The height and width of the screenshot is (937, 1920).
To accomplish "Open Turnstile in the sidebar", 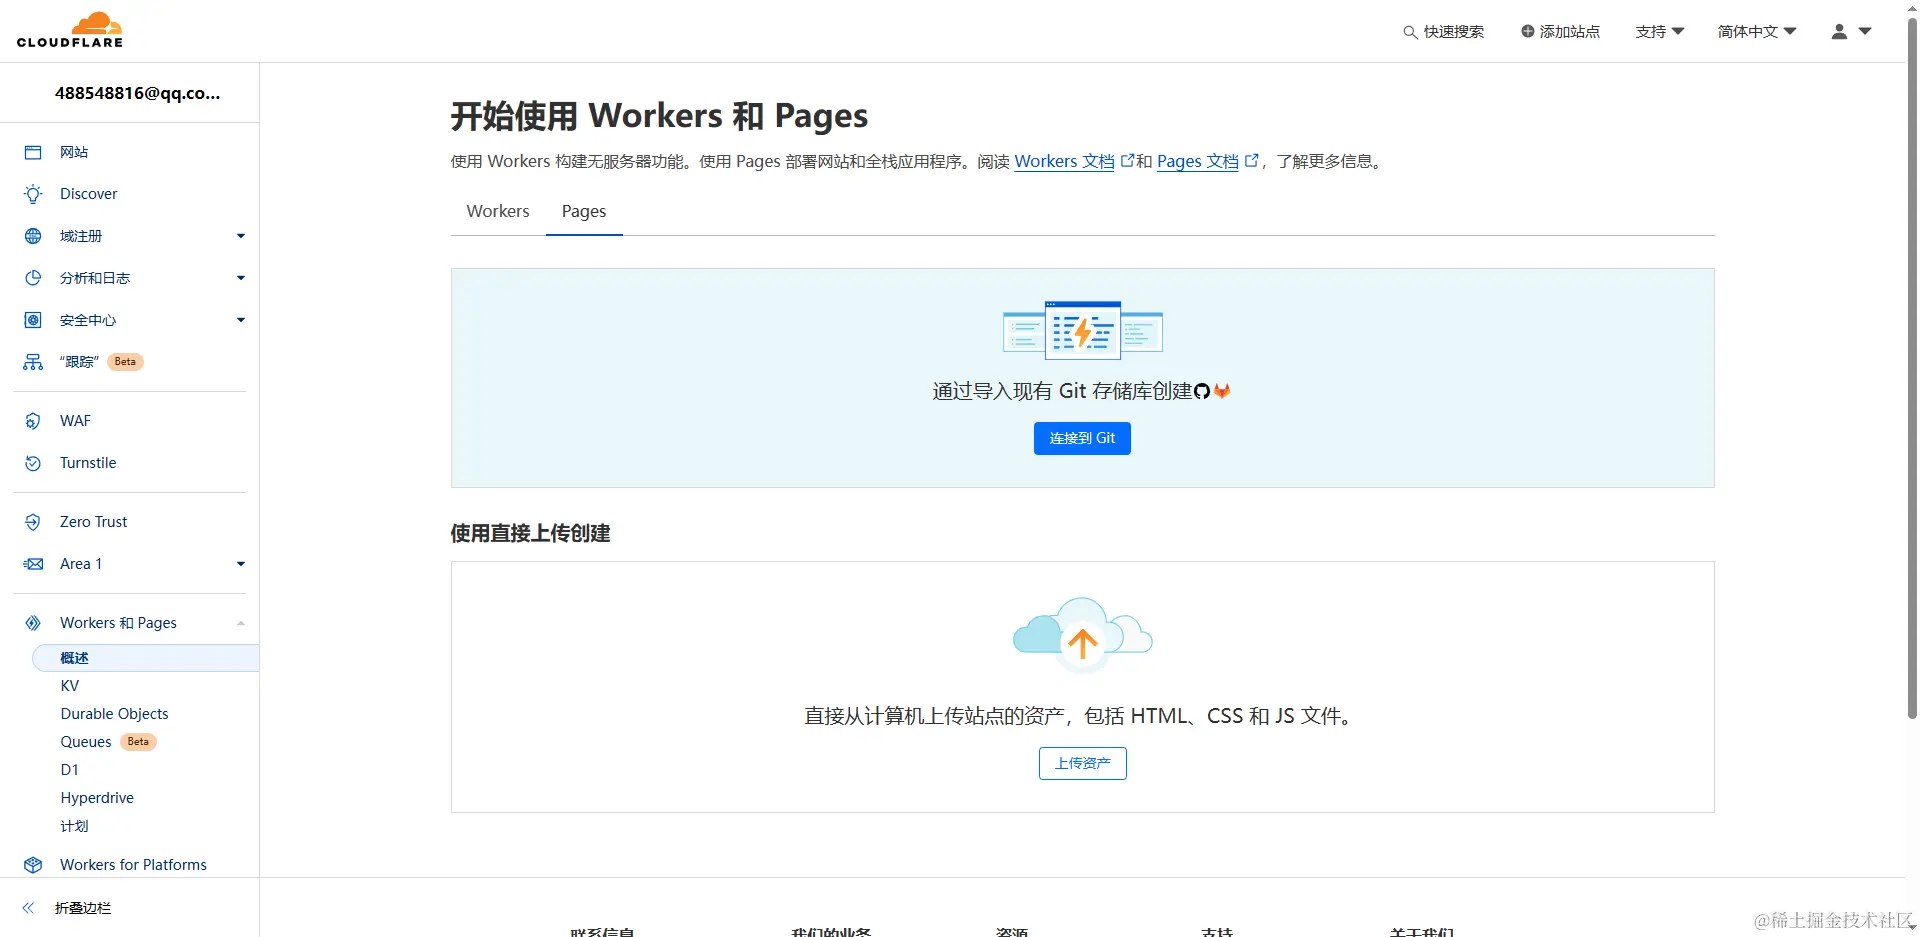I will 88,463.
